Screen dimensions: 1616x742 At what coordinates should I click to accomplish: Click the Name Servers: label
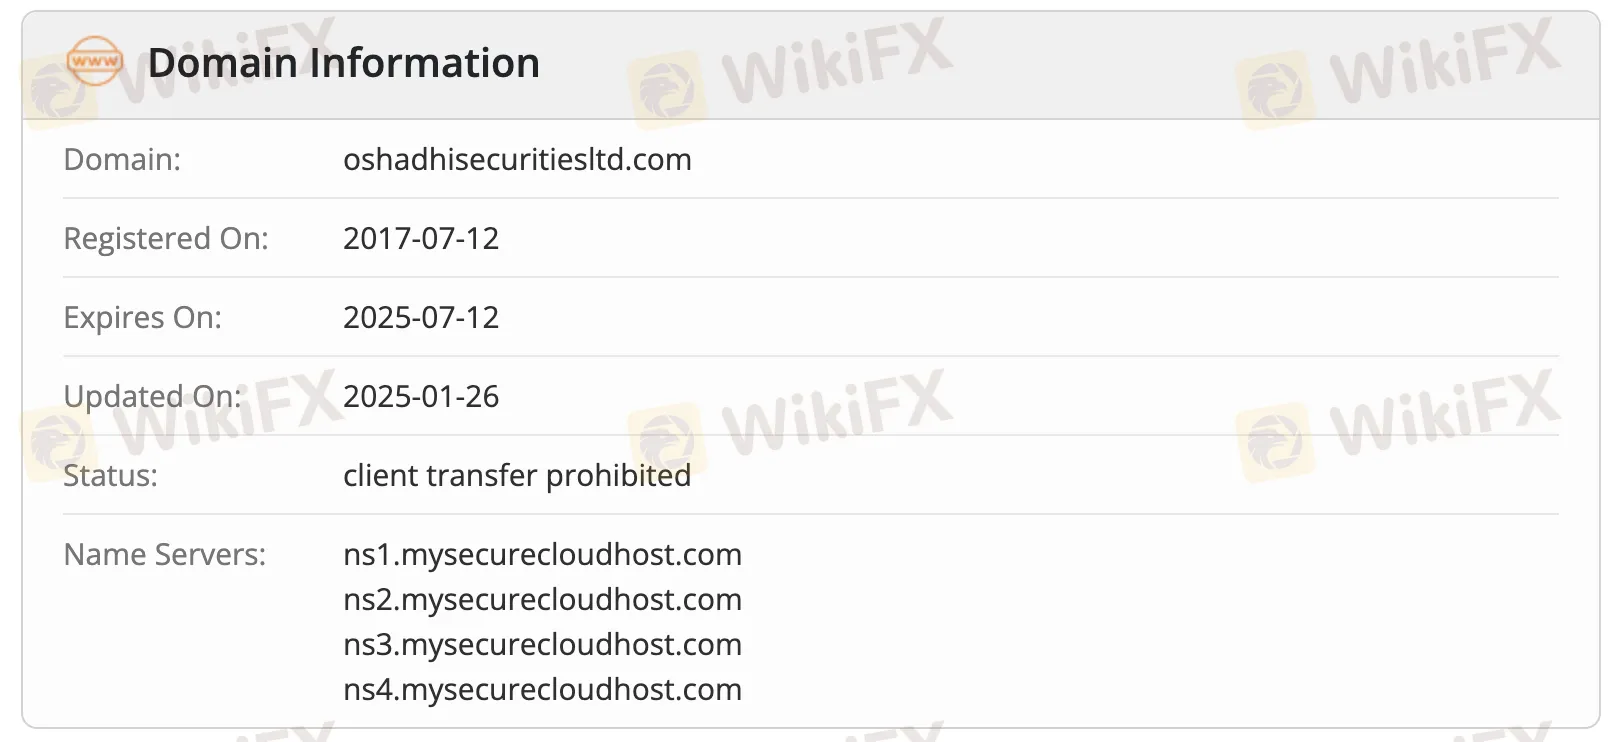click(x=165, y=555)
